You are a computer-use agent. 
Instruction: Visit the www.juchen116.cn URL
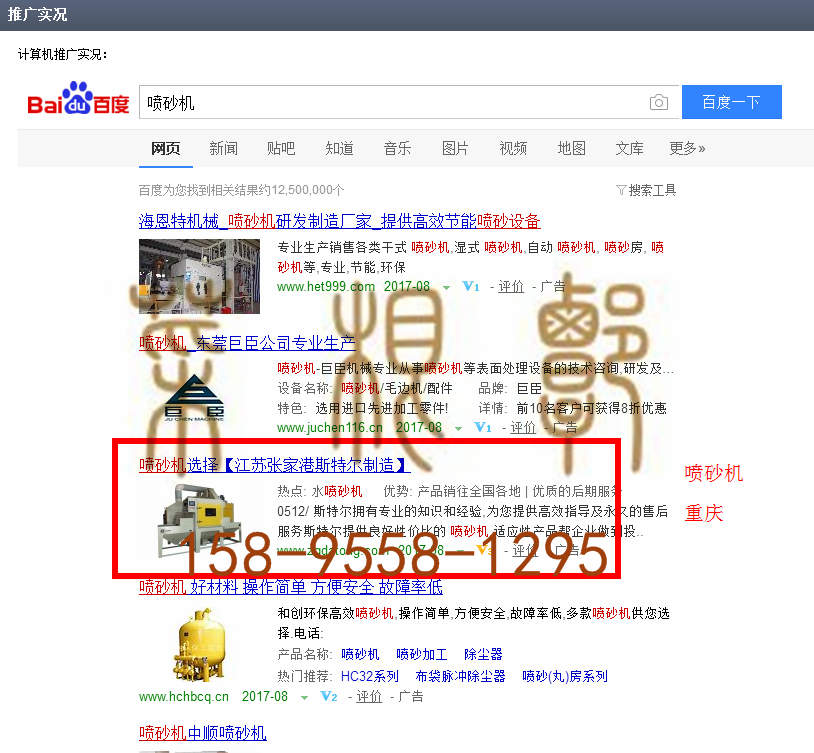pos(330,428)
